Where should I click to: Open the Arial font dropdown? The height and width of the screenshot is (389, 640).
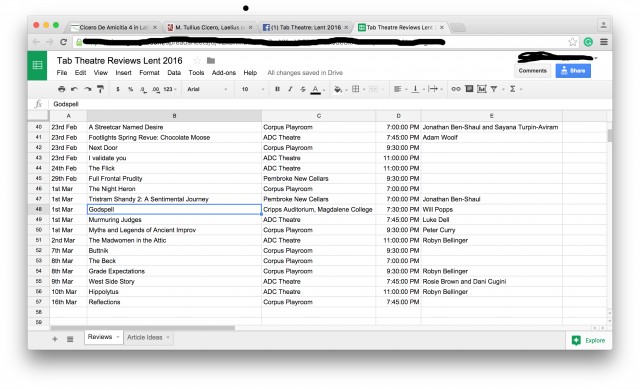point(207,89)
